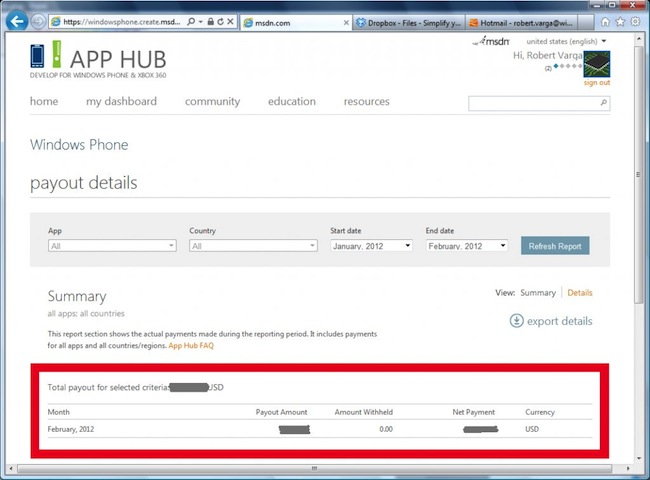The height and width of the screenshot is (480, 650).
Task: Click the Refresh Report button
Action: [x=555, y=246]
